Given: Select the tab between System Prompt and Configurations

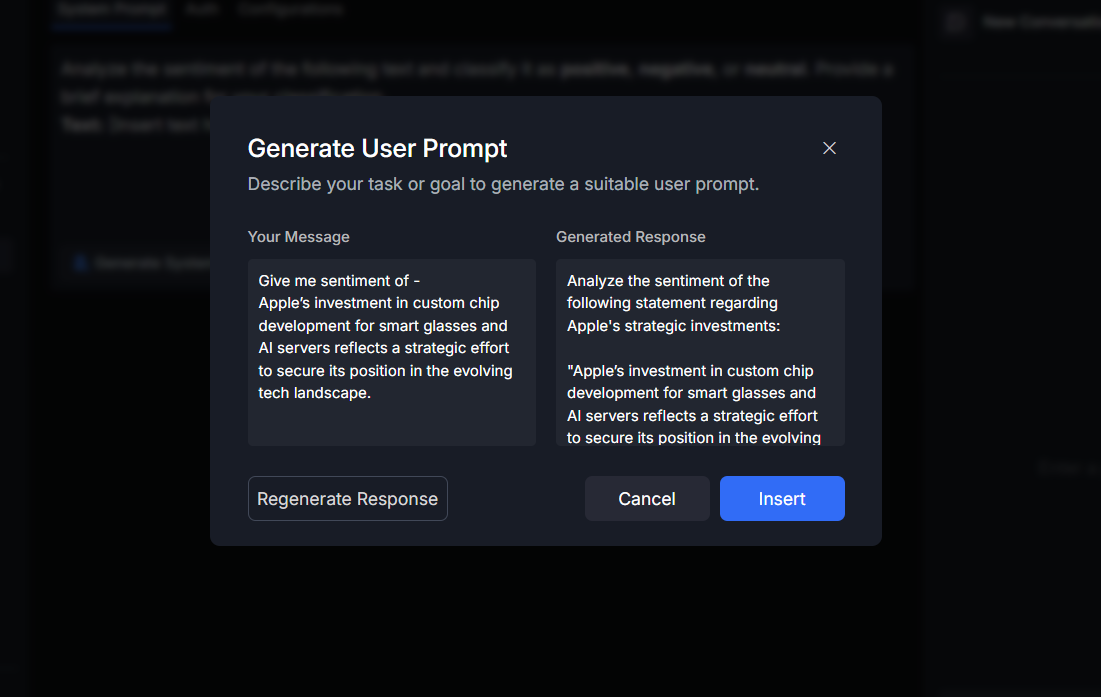Looking at the screenshot, I should point(203,9).
